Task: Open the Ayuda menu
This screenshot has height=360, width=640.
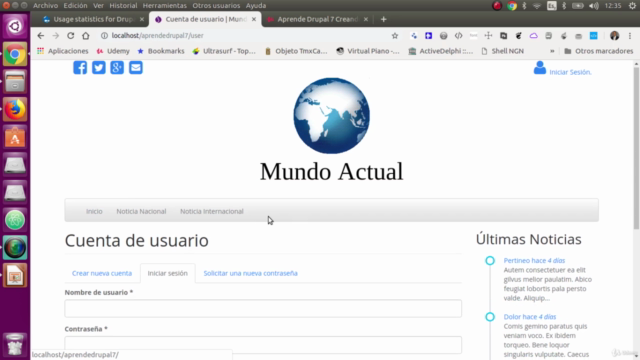Action: [x=256, y=6]
